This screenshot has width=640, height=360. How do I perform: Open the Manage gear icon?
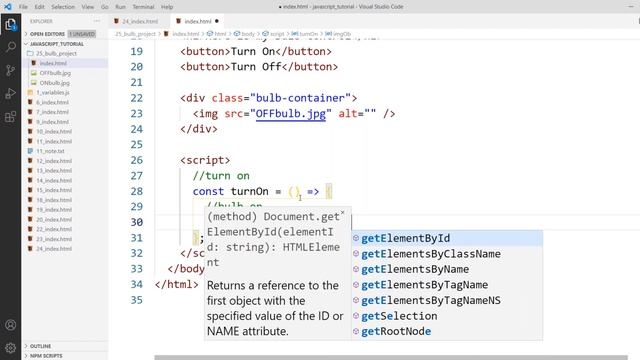tap(11, 348)
